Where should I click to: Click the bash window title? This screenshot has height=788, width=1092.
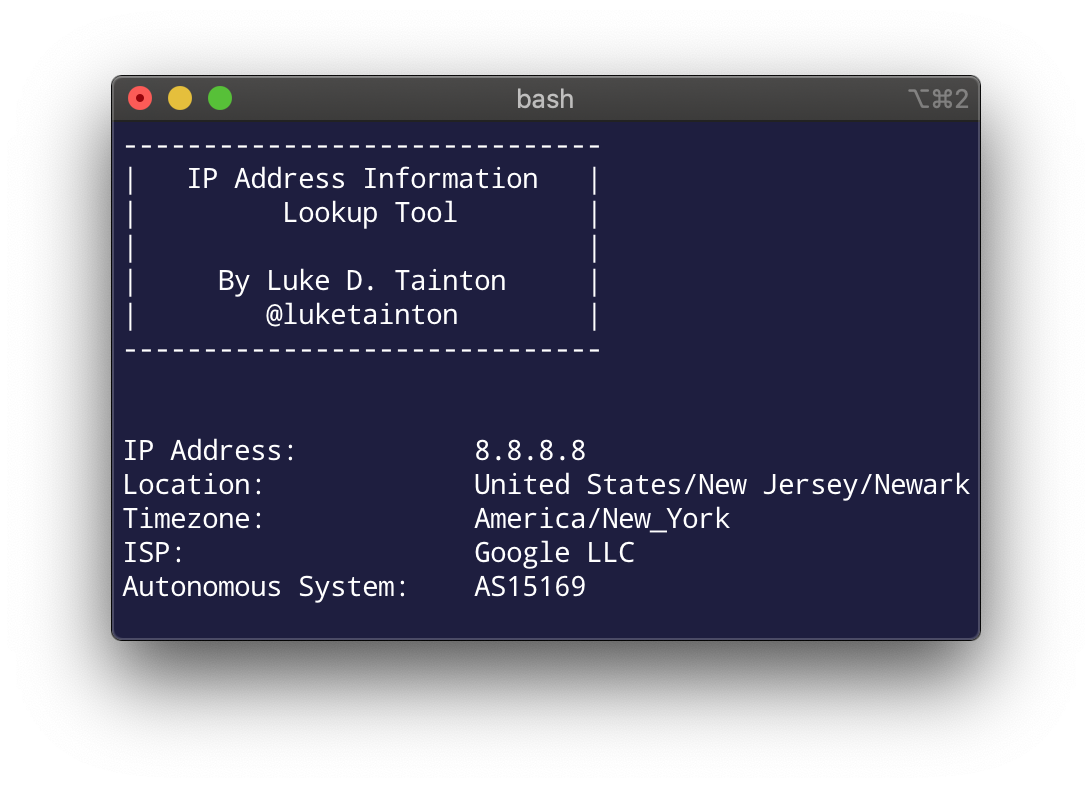point(545,99)
